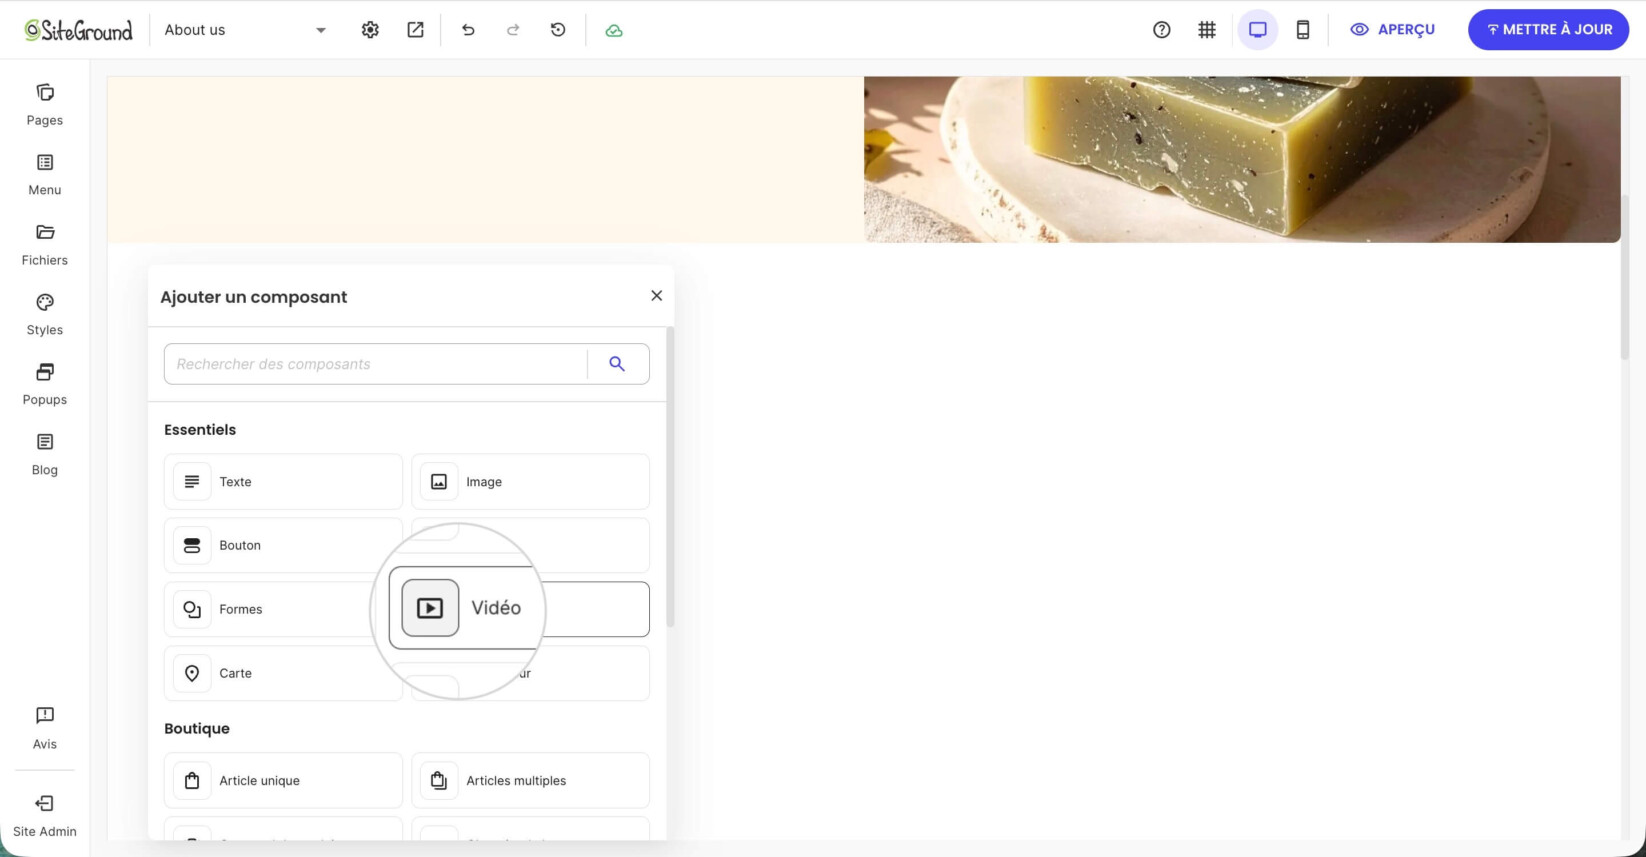Click the main page vertical scrollbar
The height and width of the screenshot is (857, 1646).
point(1625,277)
